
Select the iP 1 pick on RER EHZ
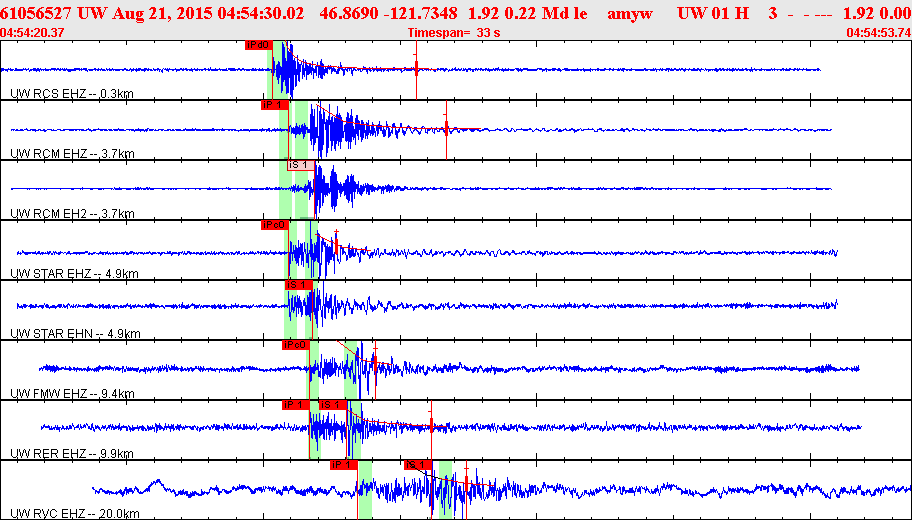coord(295,405)
